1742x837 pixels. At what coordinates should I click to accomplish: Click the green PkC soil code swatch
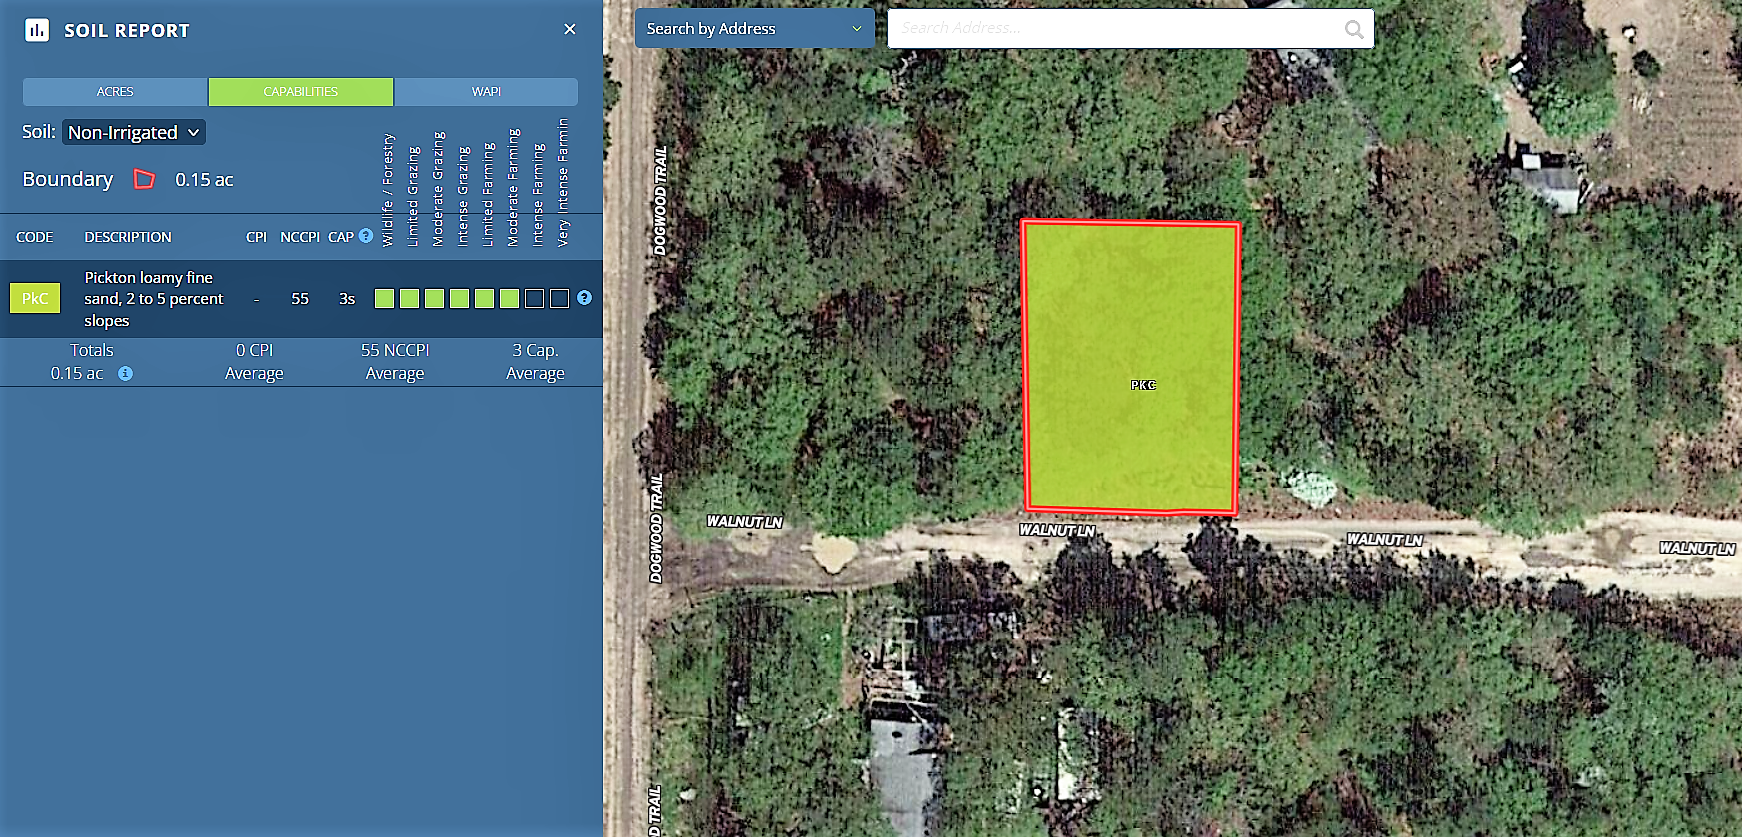(x=35, y=298)
